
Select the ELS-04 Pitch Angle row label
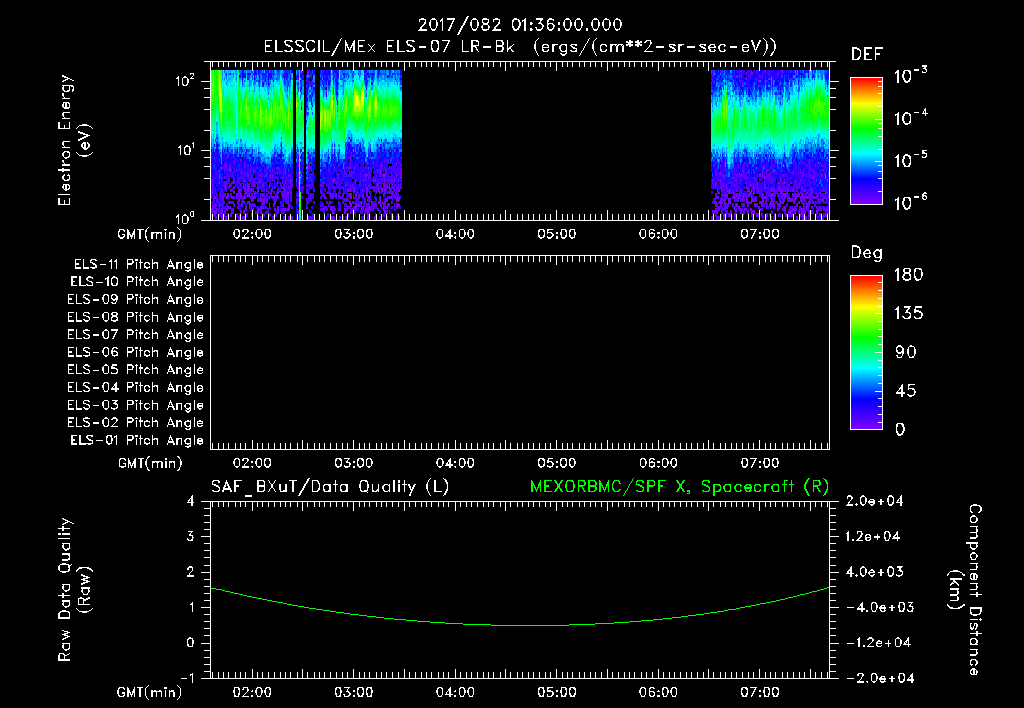click(x=135, y=388)
